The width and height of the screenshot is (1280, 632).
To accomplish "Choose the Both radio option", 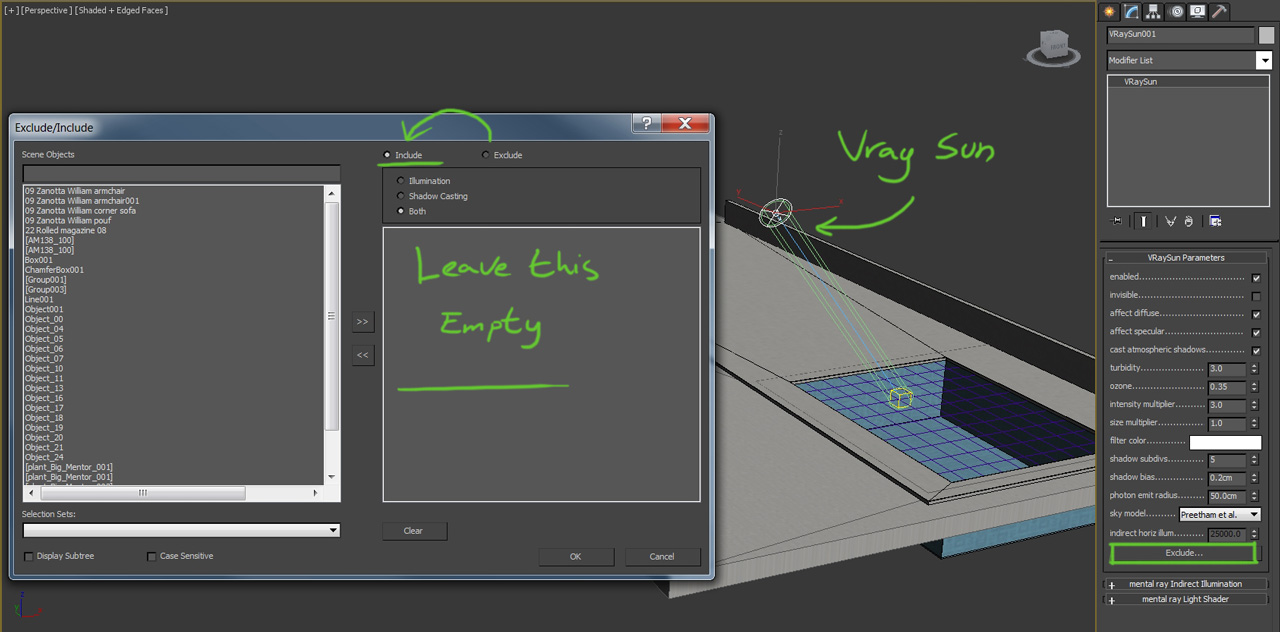I will (401, 211).
